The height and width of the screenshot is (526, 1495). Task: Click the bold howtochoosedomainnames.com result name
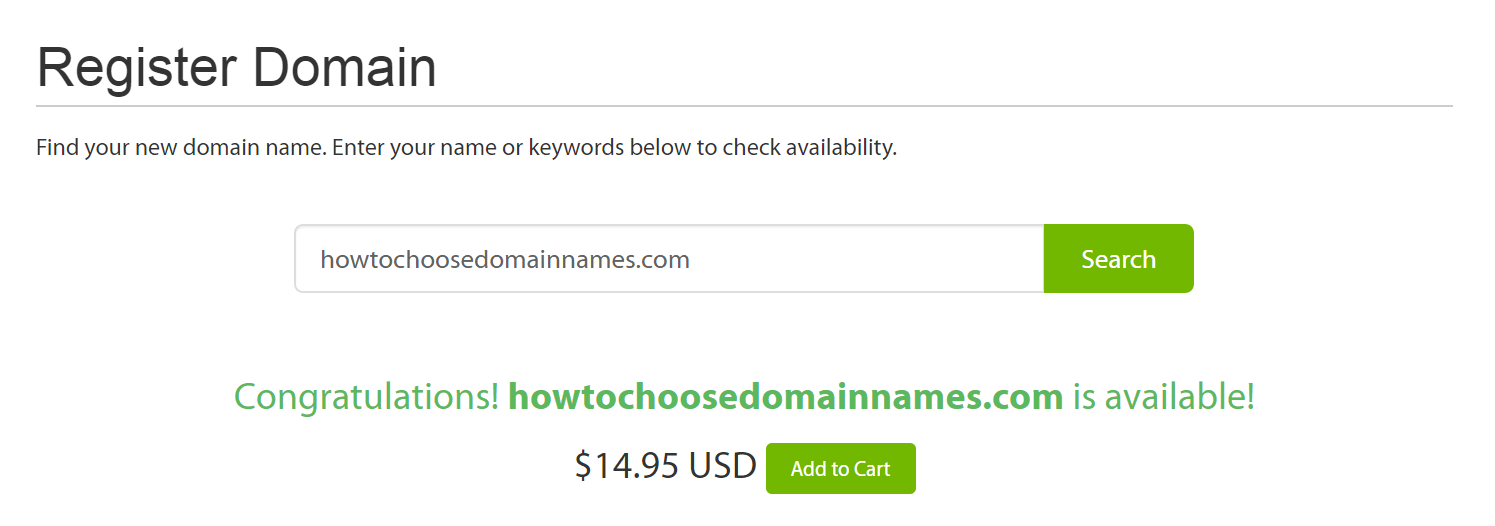[785, 397]
